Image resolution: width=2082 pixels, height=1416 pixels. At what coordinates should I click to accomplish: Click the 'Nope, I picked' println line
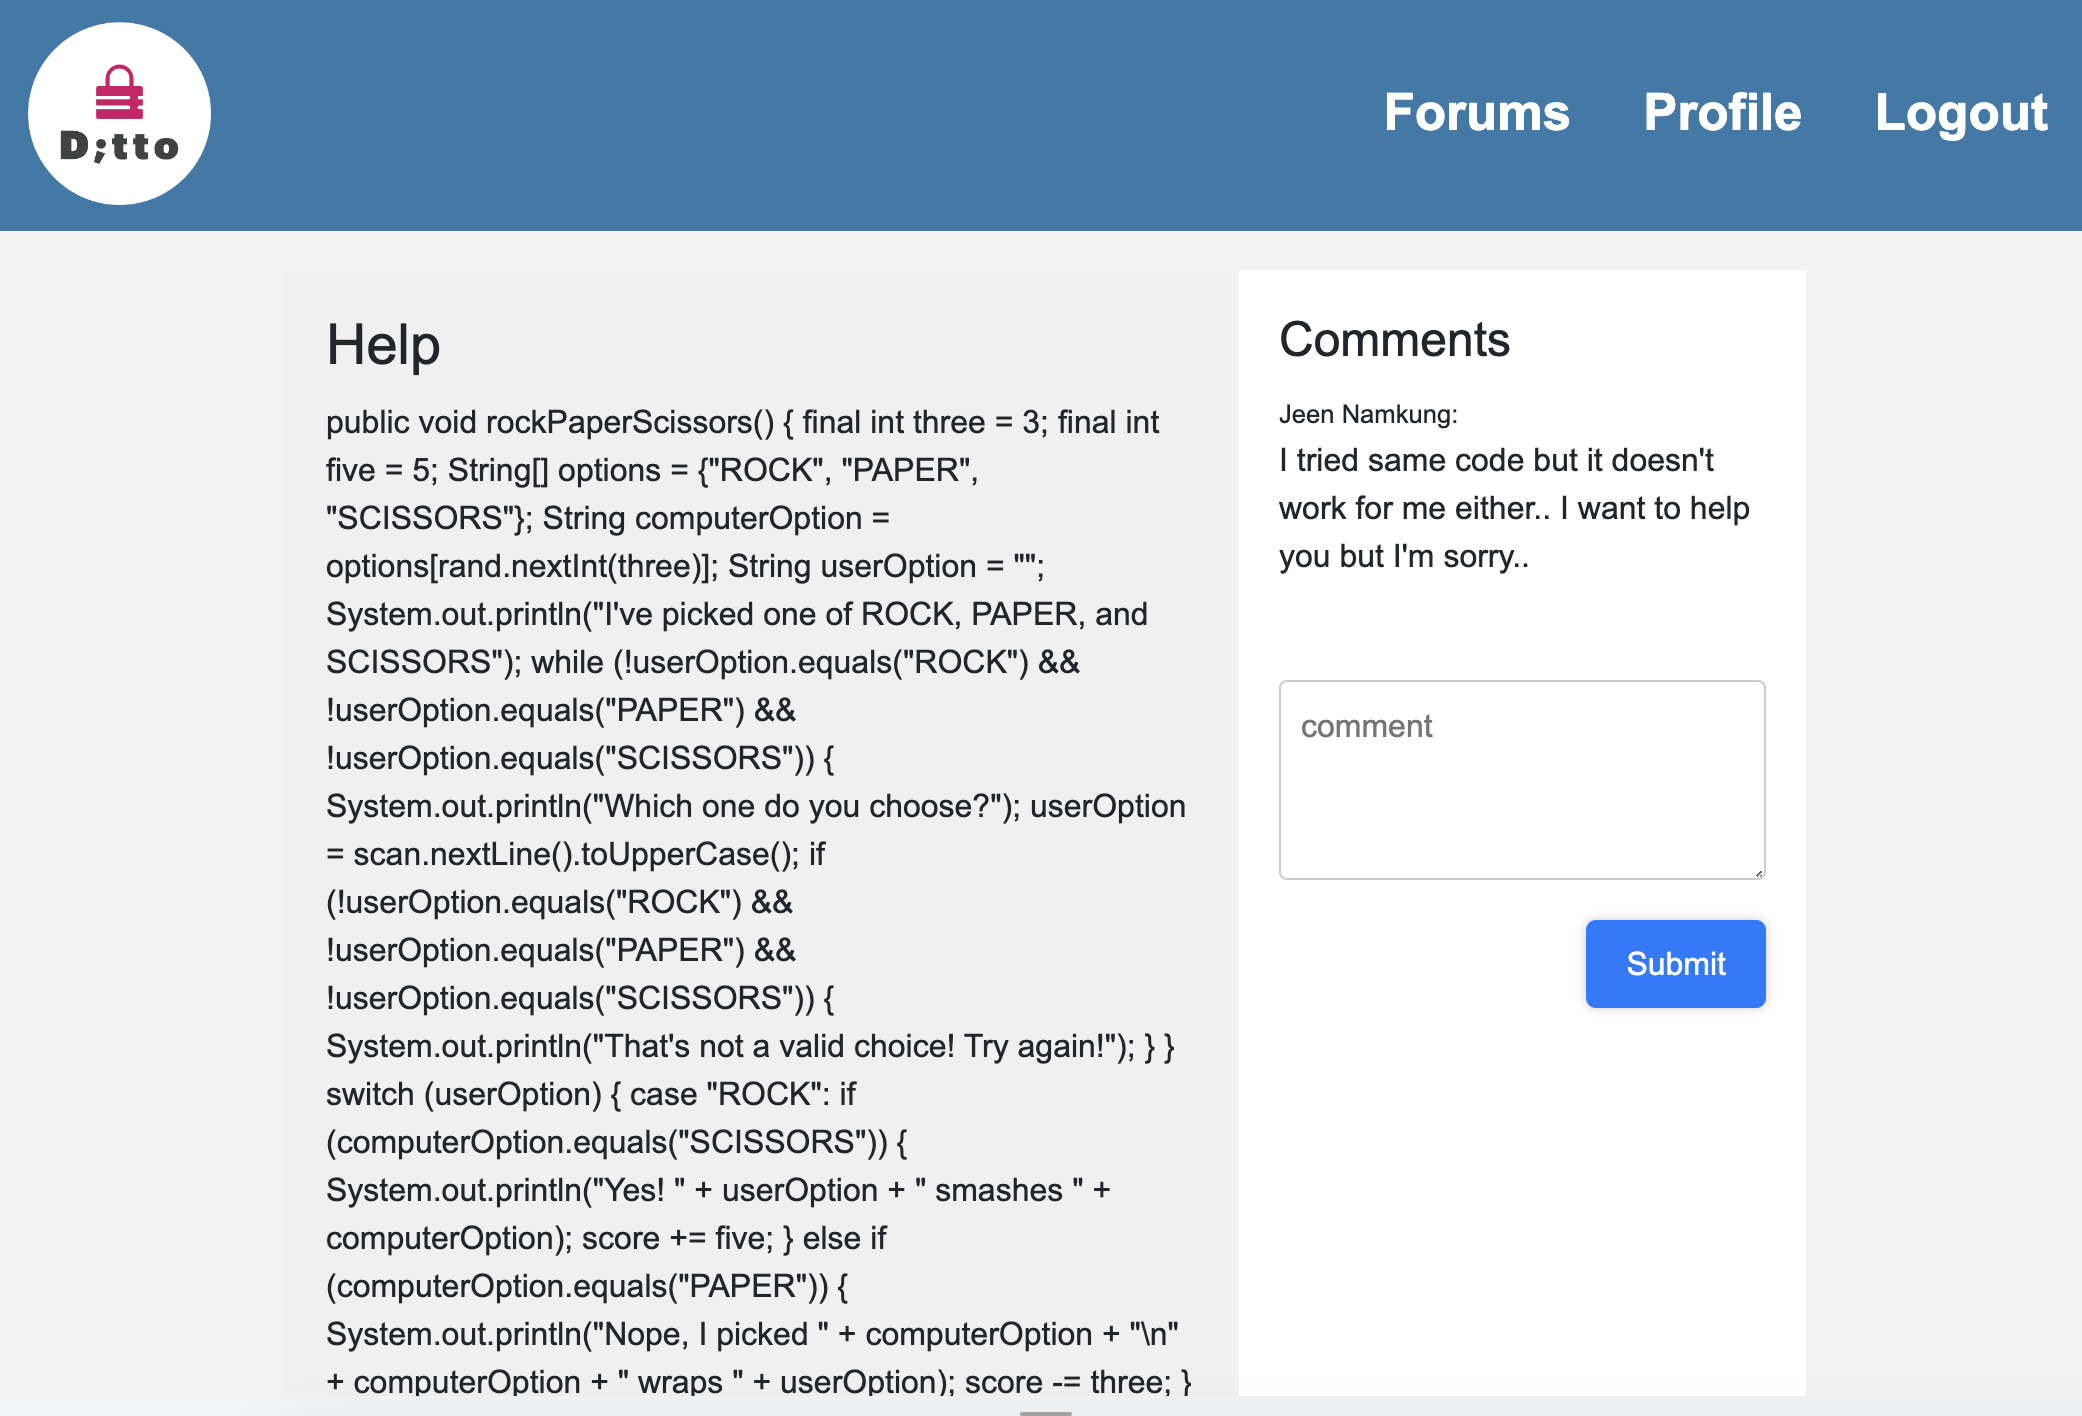pyautogui.click(x=751, y=1334)
